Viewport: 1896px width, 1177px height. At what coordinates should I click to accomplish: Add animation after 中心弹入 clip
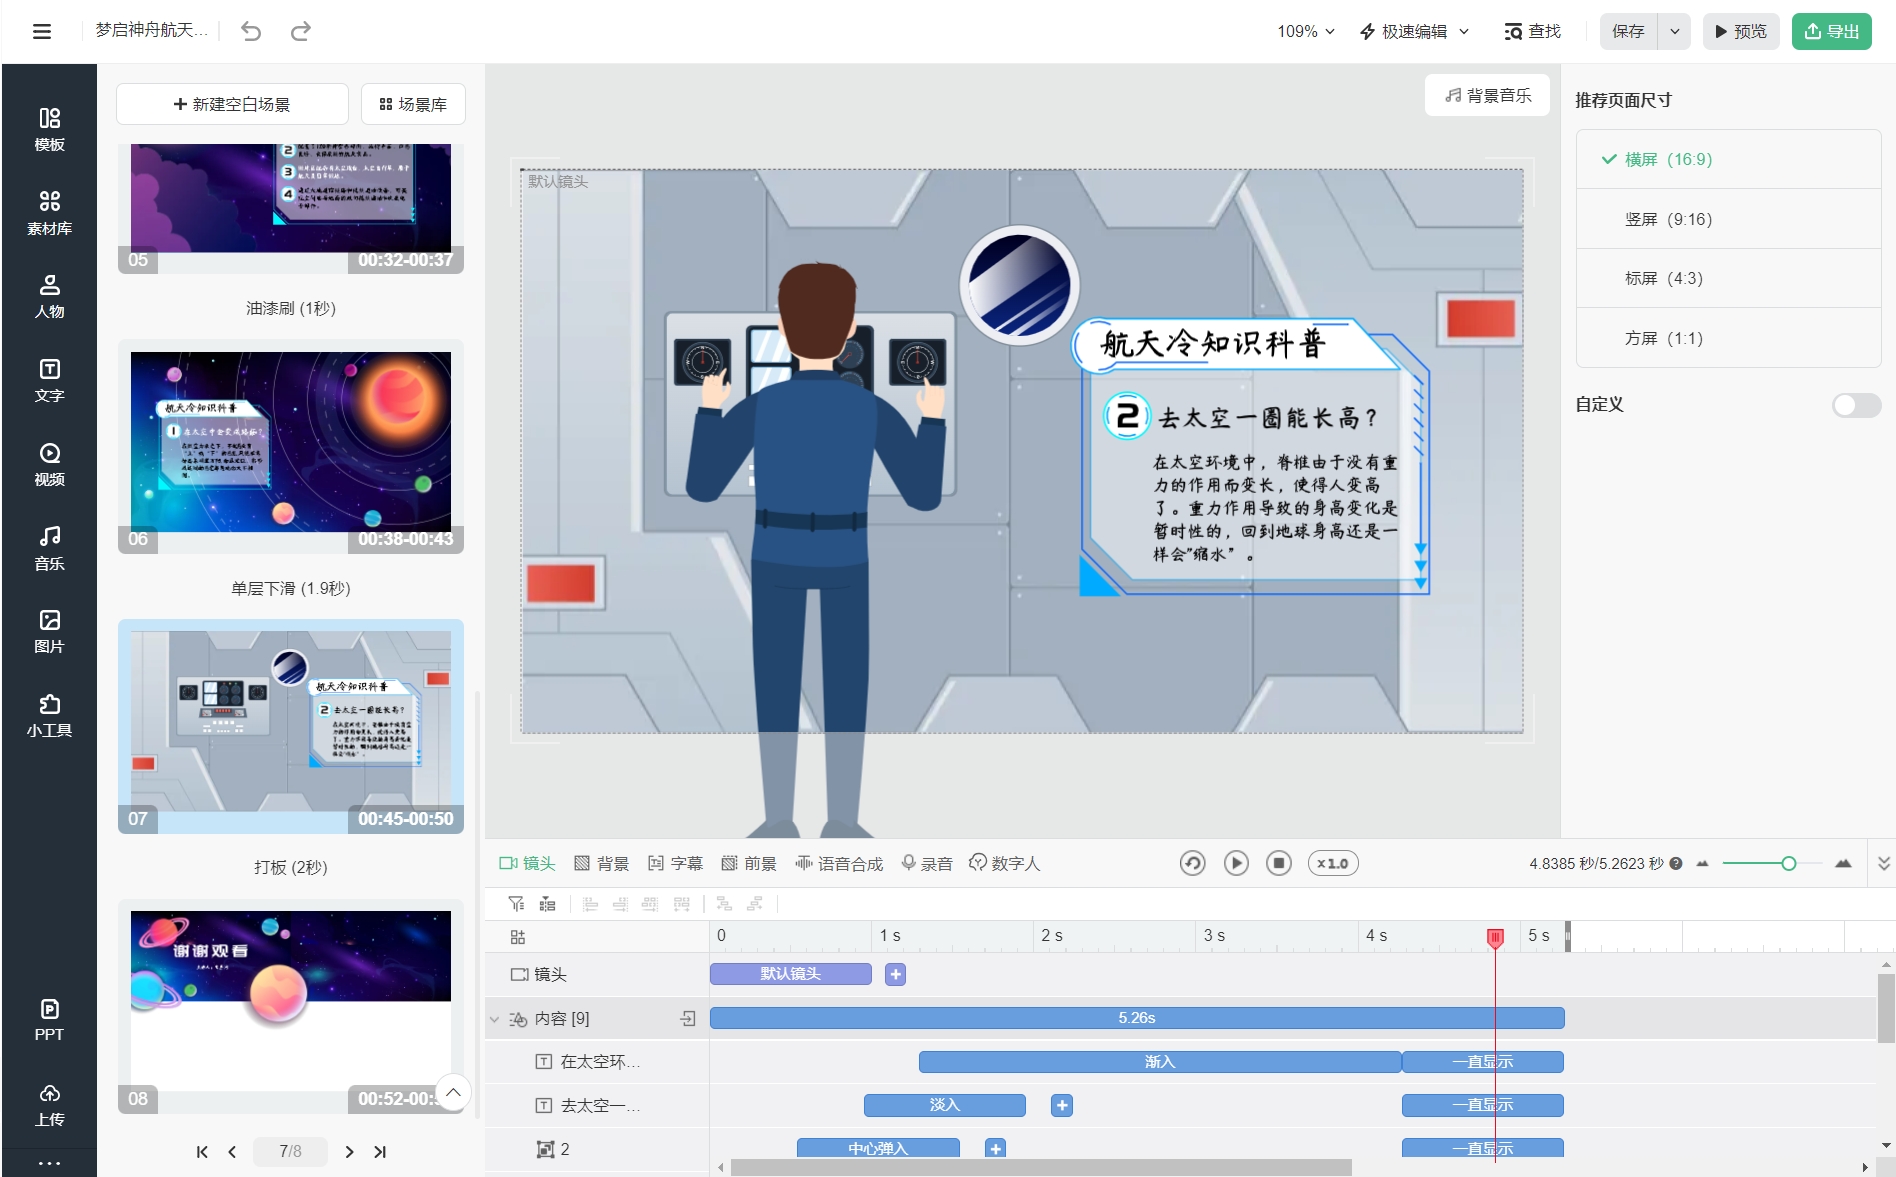pyautogui.click(x=995, y=1149)
